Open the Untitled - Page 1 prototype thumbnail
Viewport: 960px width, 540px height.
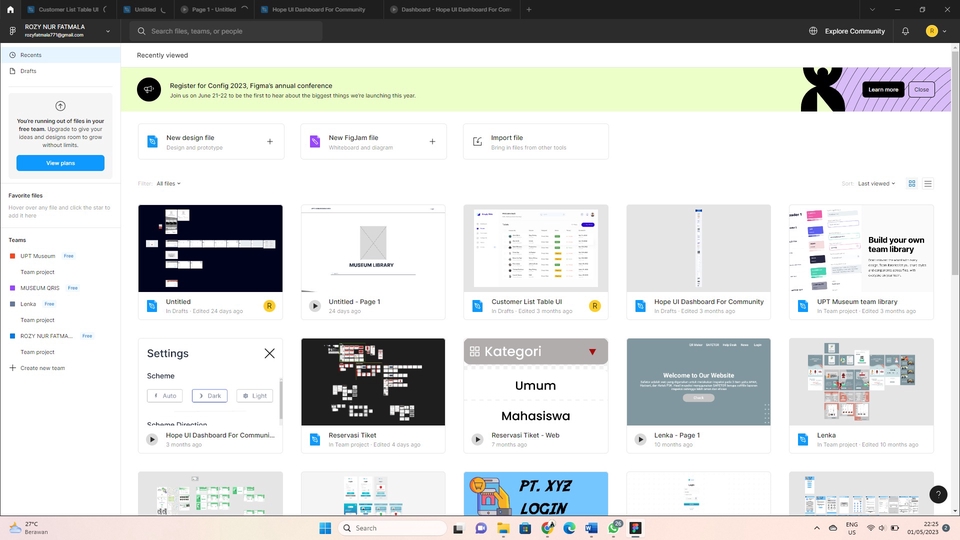pos(373,248)
